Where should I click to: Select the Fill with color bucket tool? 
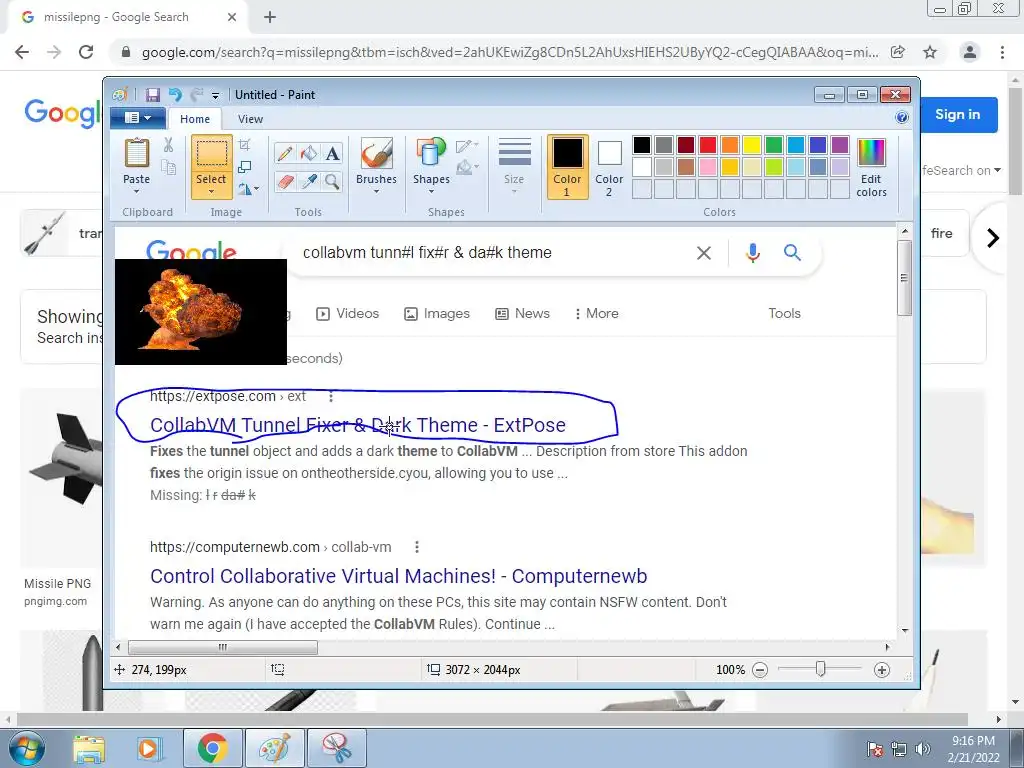coord(309,153)
